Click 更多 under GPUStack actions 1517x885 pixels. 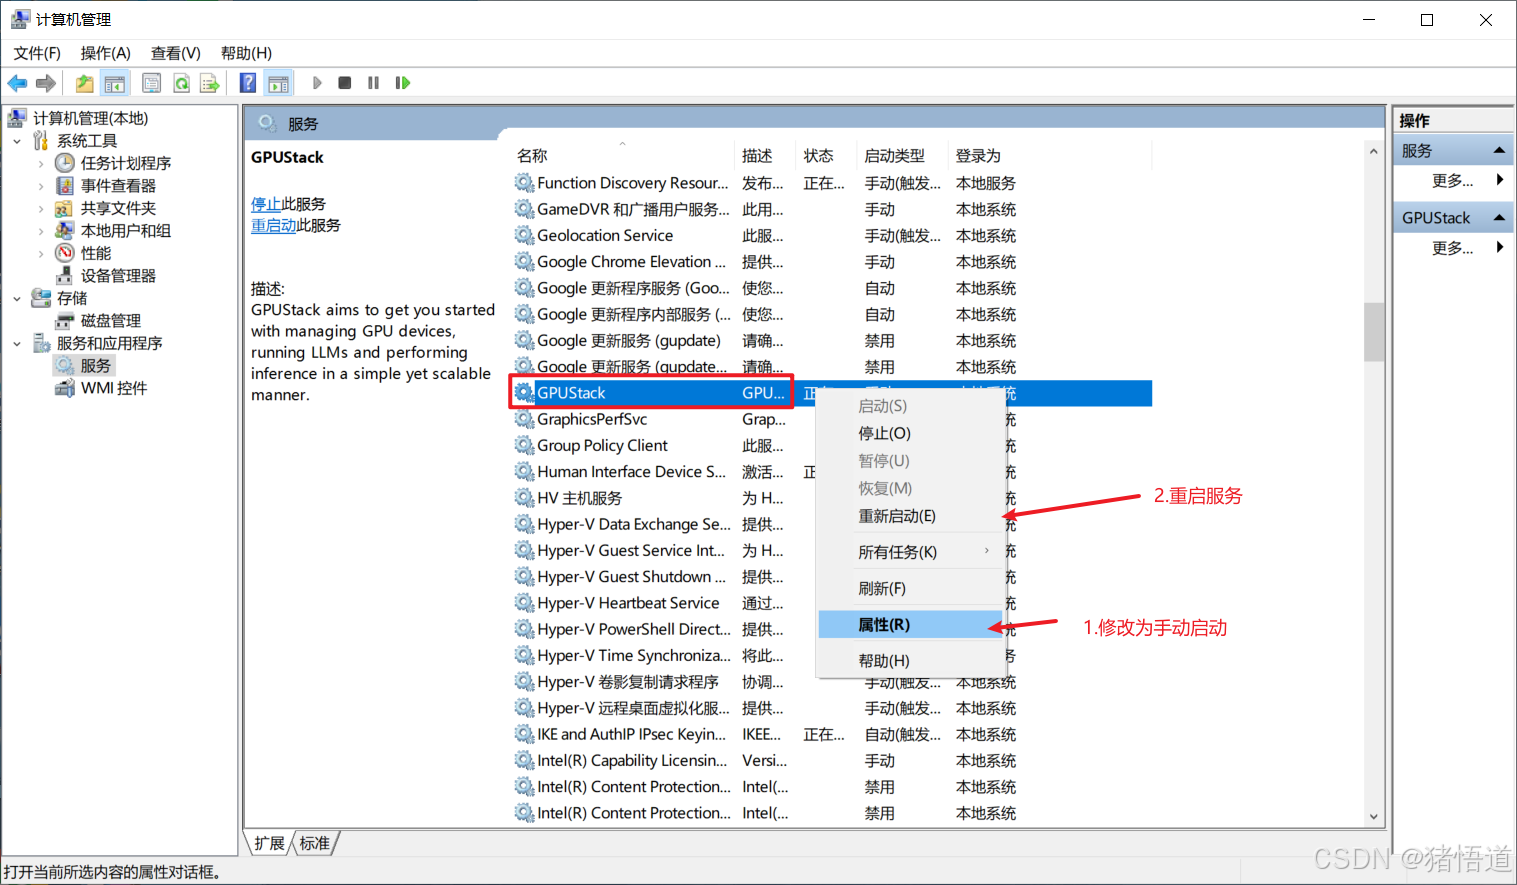(1452, 248)
